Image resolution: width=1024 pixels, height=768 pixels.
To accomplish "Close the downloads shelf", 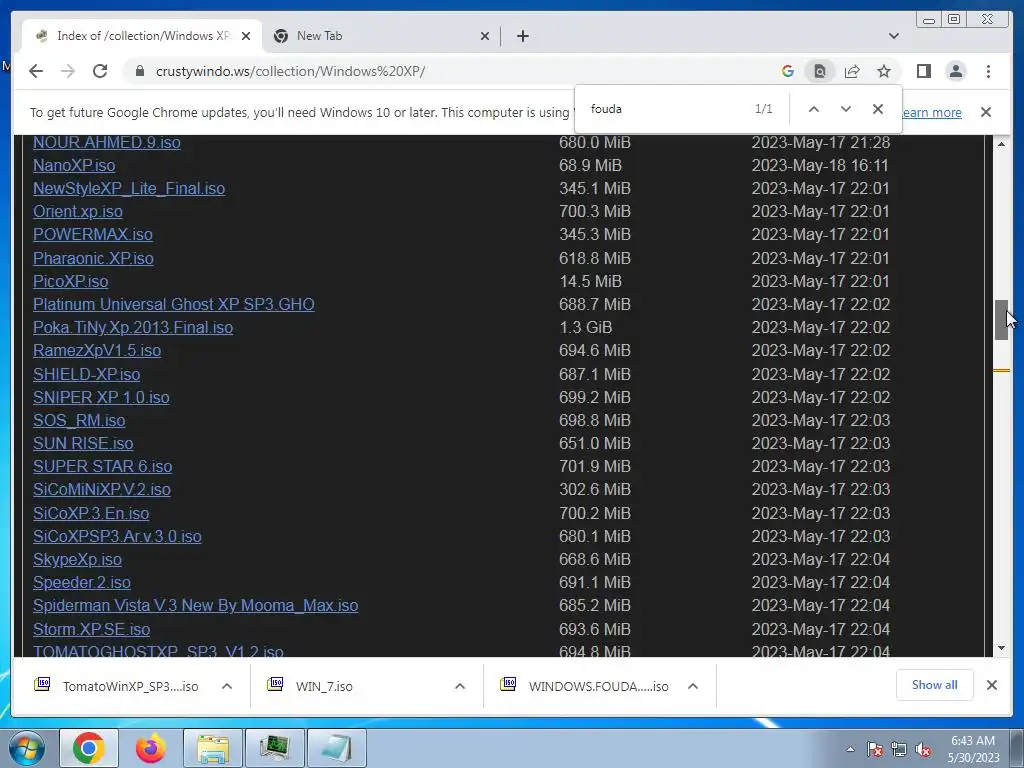I will click(991, 685).
